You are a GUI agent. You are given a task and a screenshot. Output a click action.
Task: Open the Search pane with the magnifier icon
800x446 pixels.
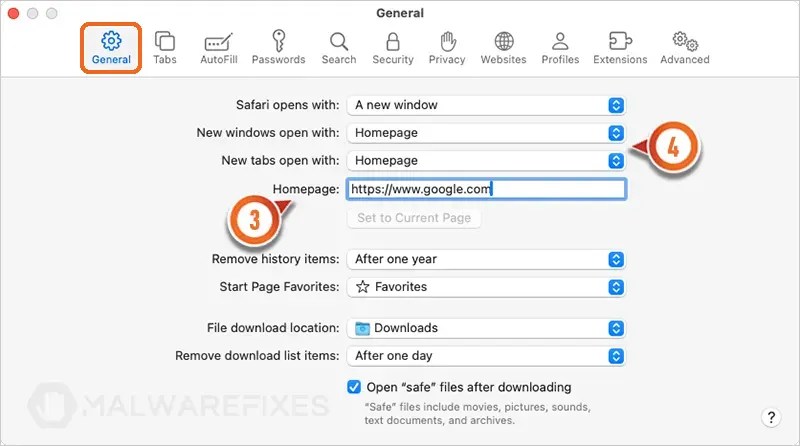pos(339,48)
